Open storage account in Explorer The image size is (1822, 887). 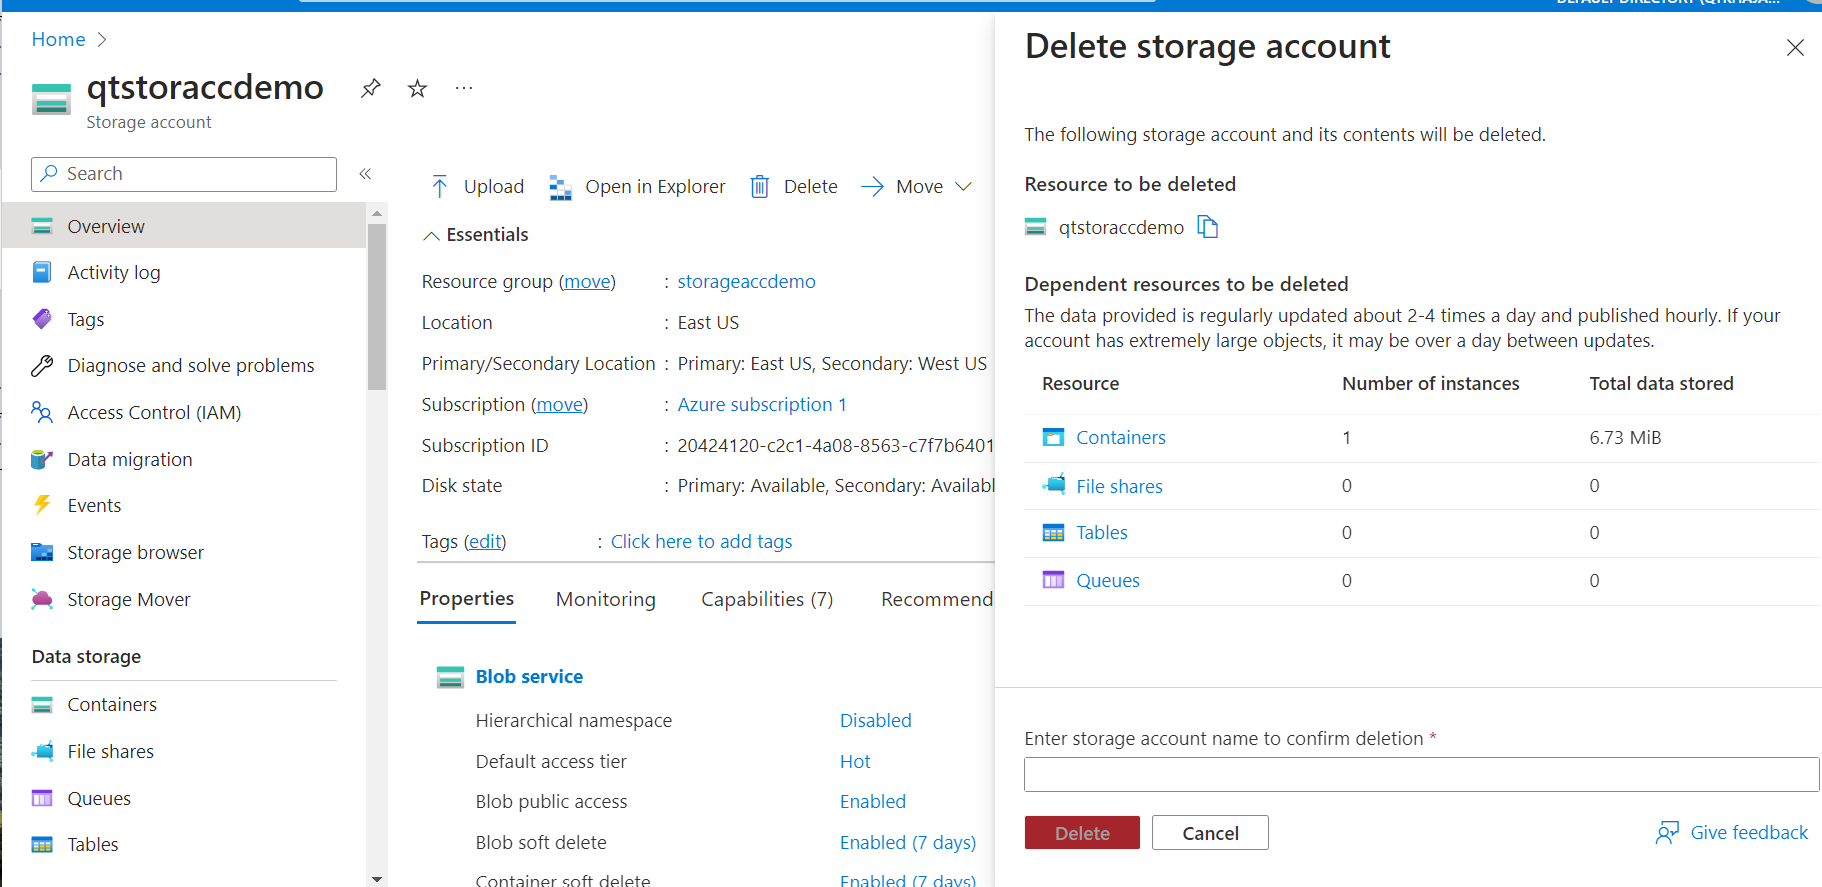click(637, 187)
